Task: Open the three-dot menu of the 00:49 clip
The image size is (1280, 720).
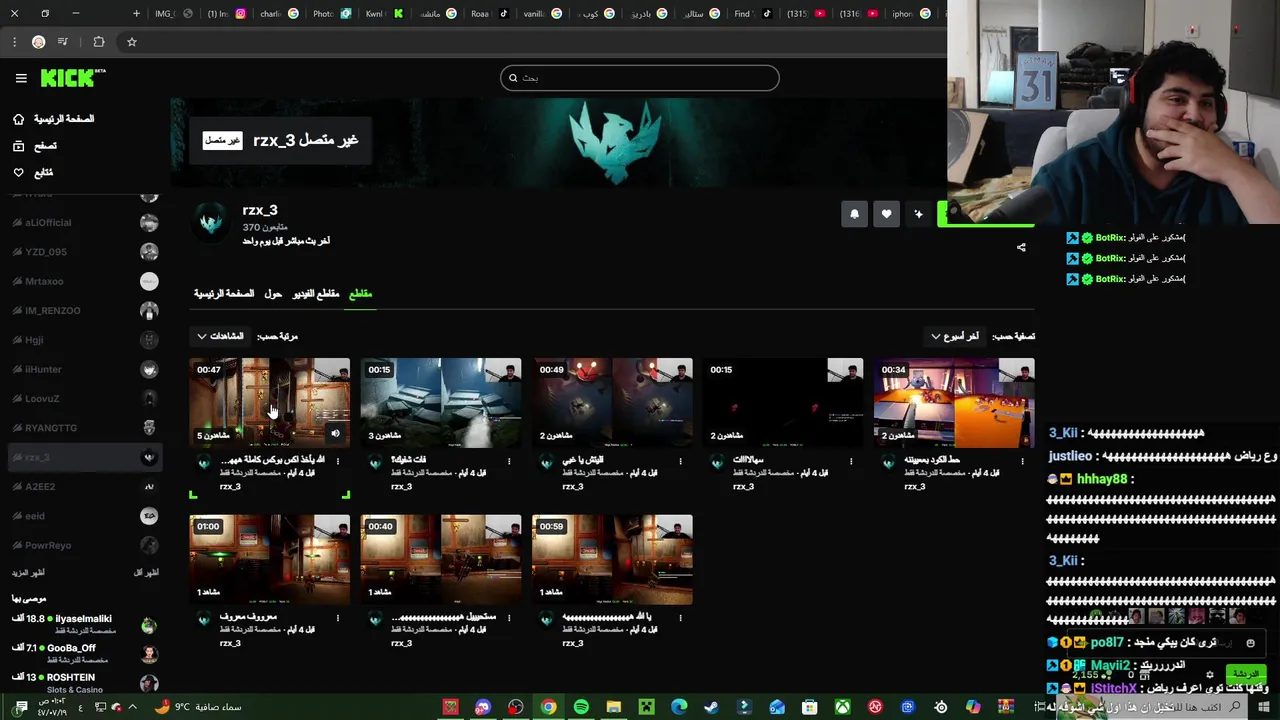Action: (680, 461)
